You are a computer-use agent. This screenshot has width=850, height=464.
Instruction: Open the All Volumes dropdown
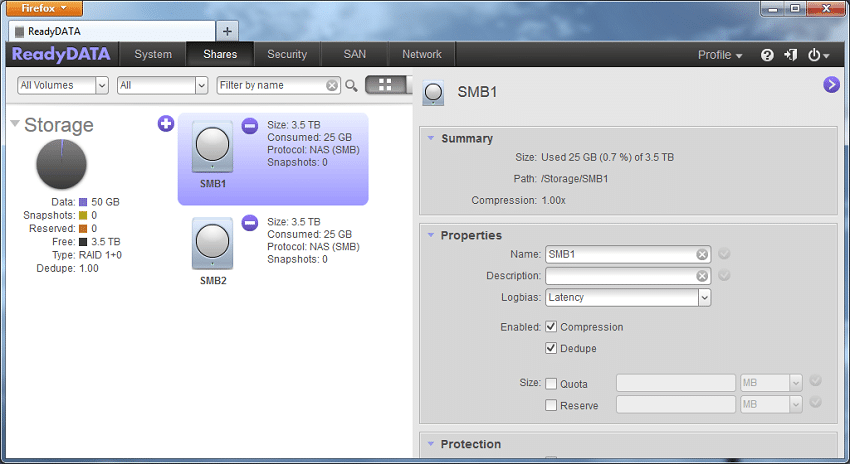[x=63, y=85]
